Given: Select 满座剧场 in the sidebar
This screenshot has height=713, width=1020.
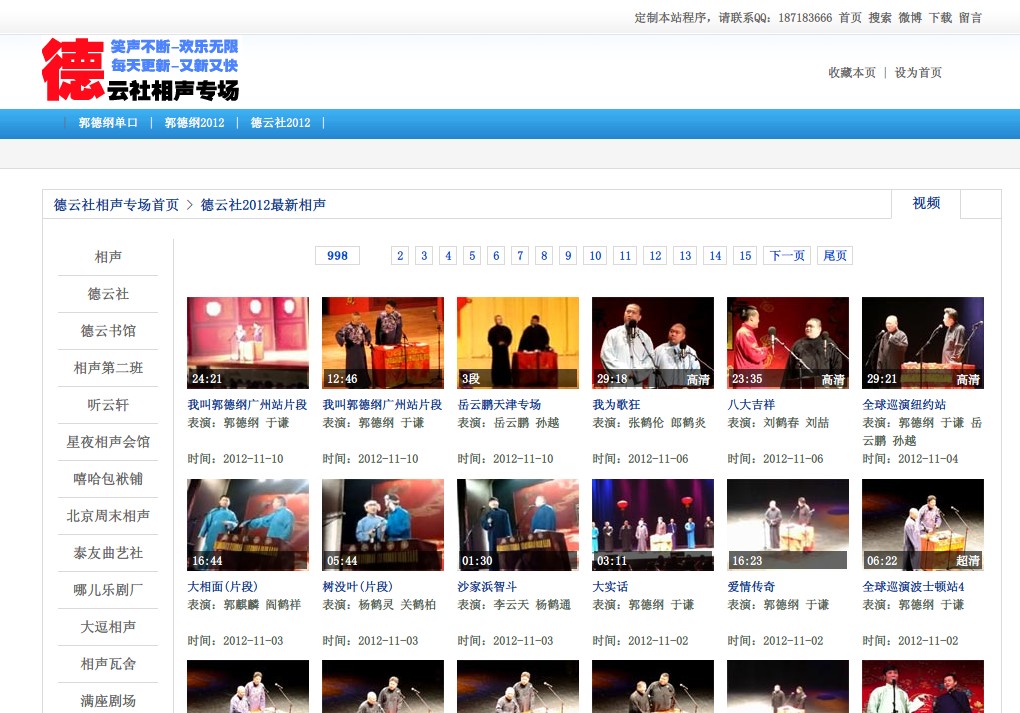Looking at the screenshot, I should tap(108, 701).
